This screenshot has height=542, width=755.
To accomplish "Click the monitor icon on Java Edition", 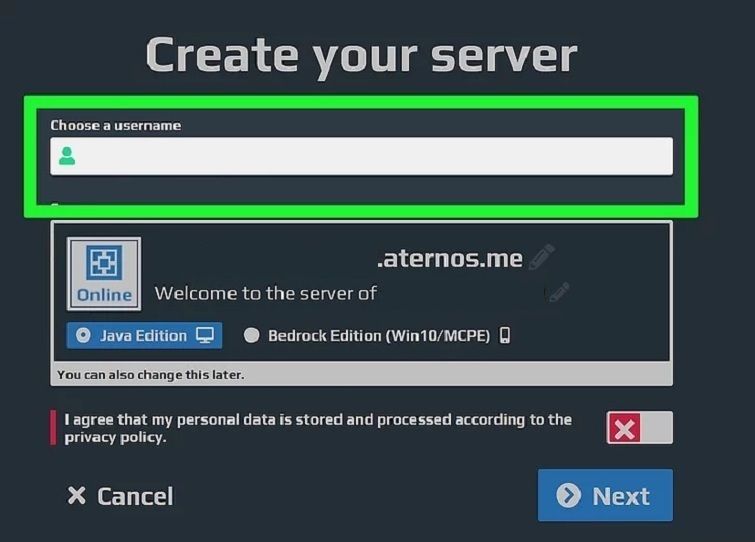I will tap(205, 336).
